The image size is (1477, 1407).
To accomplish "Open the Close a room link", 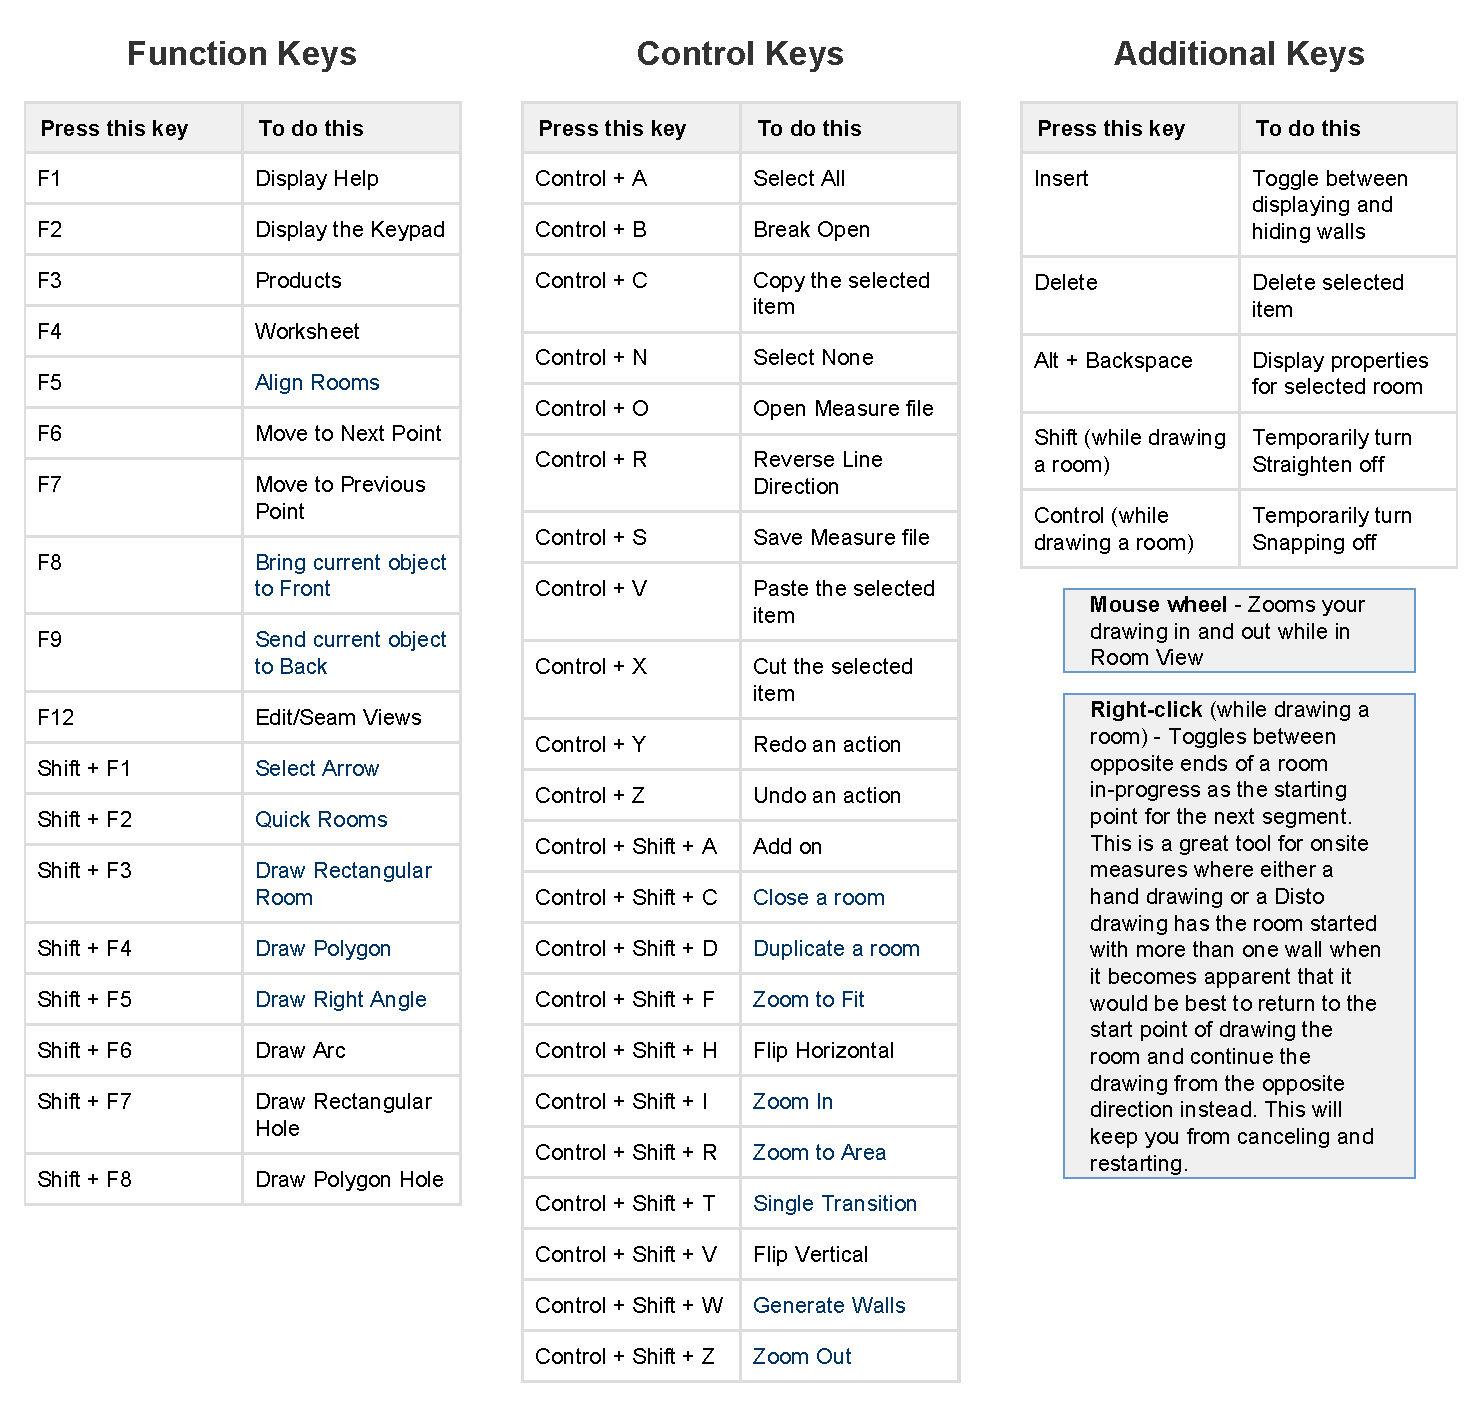I will [818, 897].
